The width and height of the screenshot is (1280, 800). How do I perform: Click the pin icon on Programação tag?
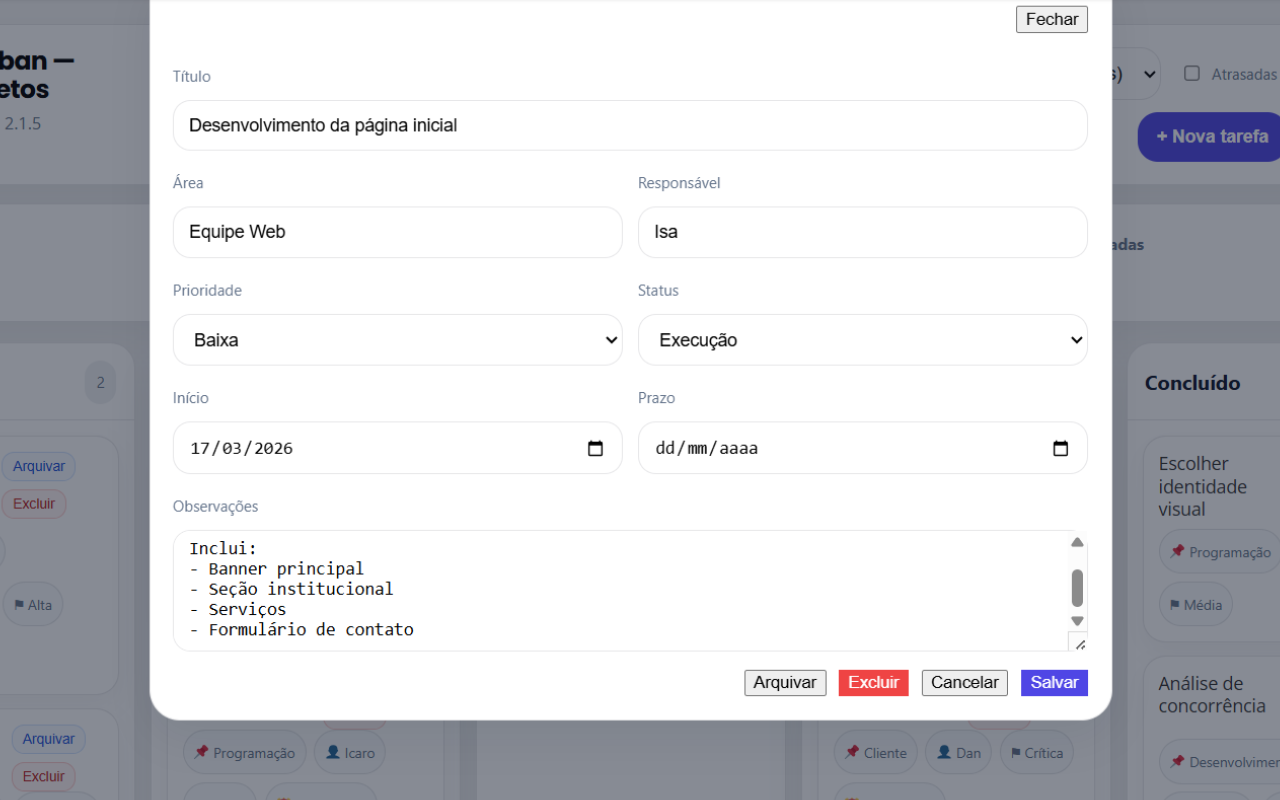(199, 752)
